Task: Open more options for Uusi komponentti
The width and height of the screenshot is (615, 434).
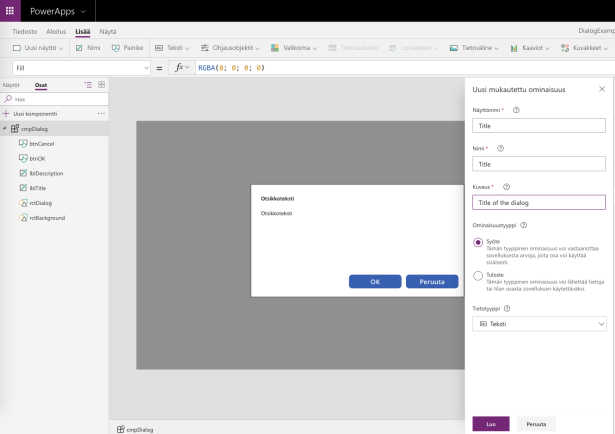Action: pos(100,114)
